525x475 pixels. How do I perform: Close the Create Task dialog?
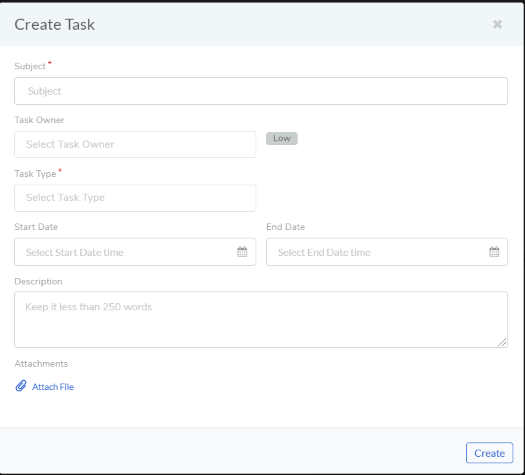click(x=497, y=24)
